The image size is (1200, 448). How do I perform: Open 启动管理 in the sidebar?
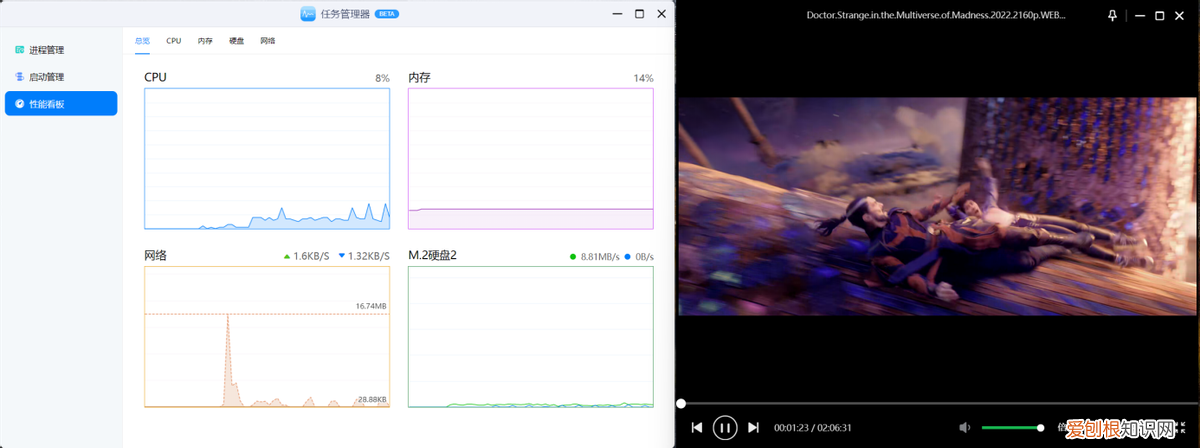47,77
